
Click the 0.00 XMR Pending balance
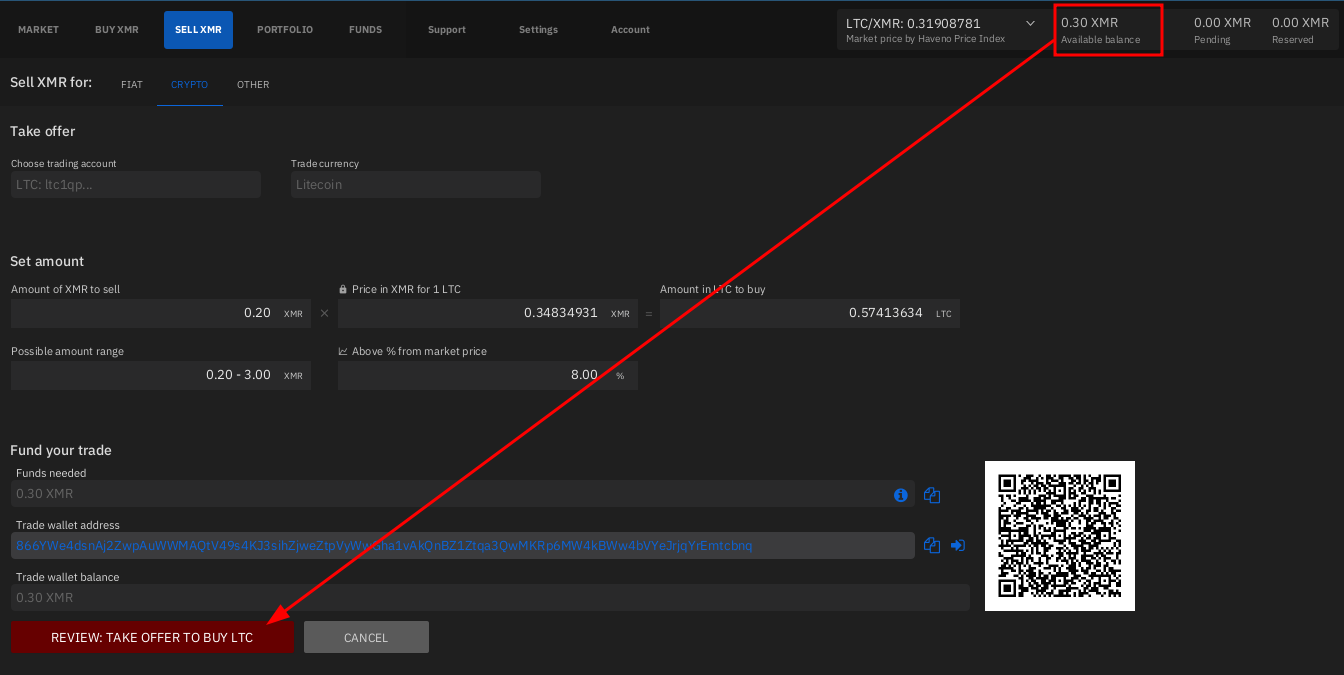point(1222,30)
